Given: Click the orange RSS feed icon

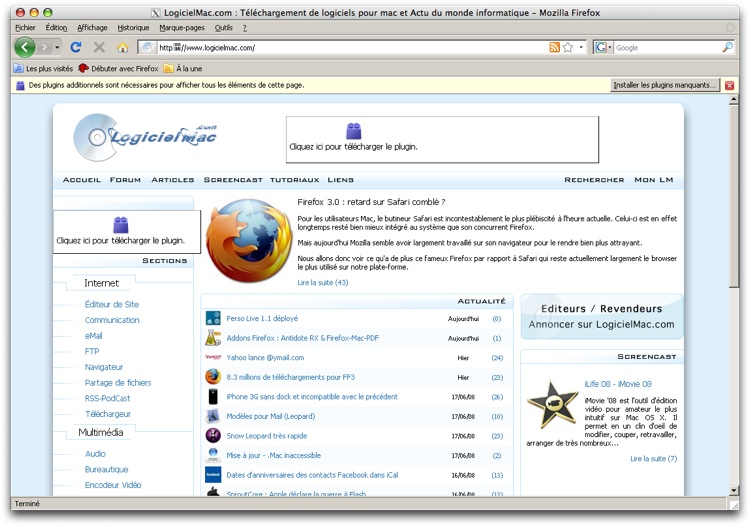Looking at the screenshot, I should [x=554, y=47].
